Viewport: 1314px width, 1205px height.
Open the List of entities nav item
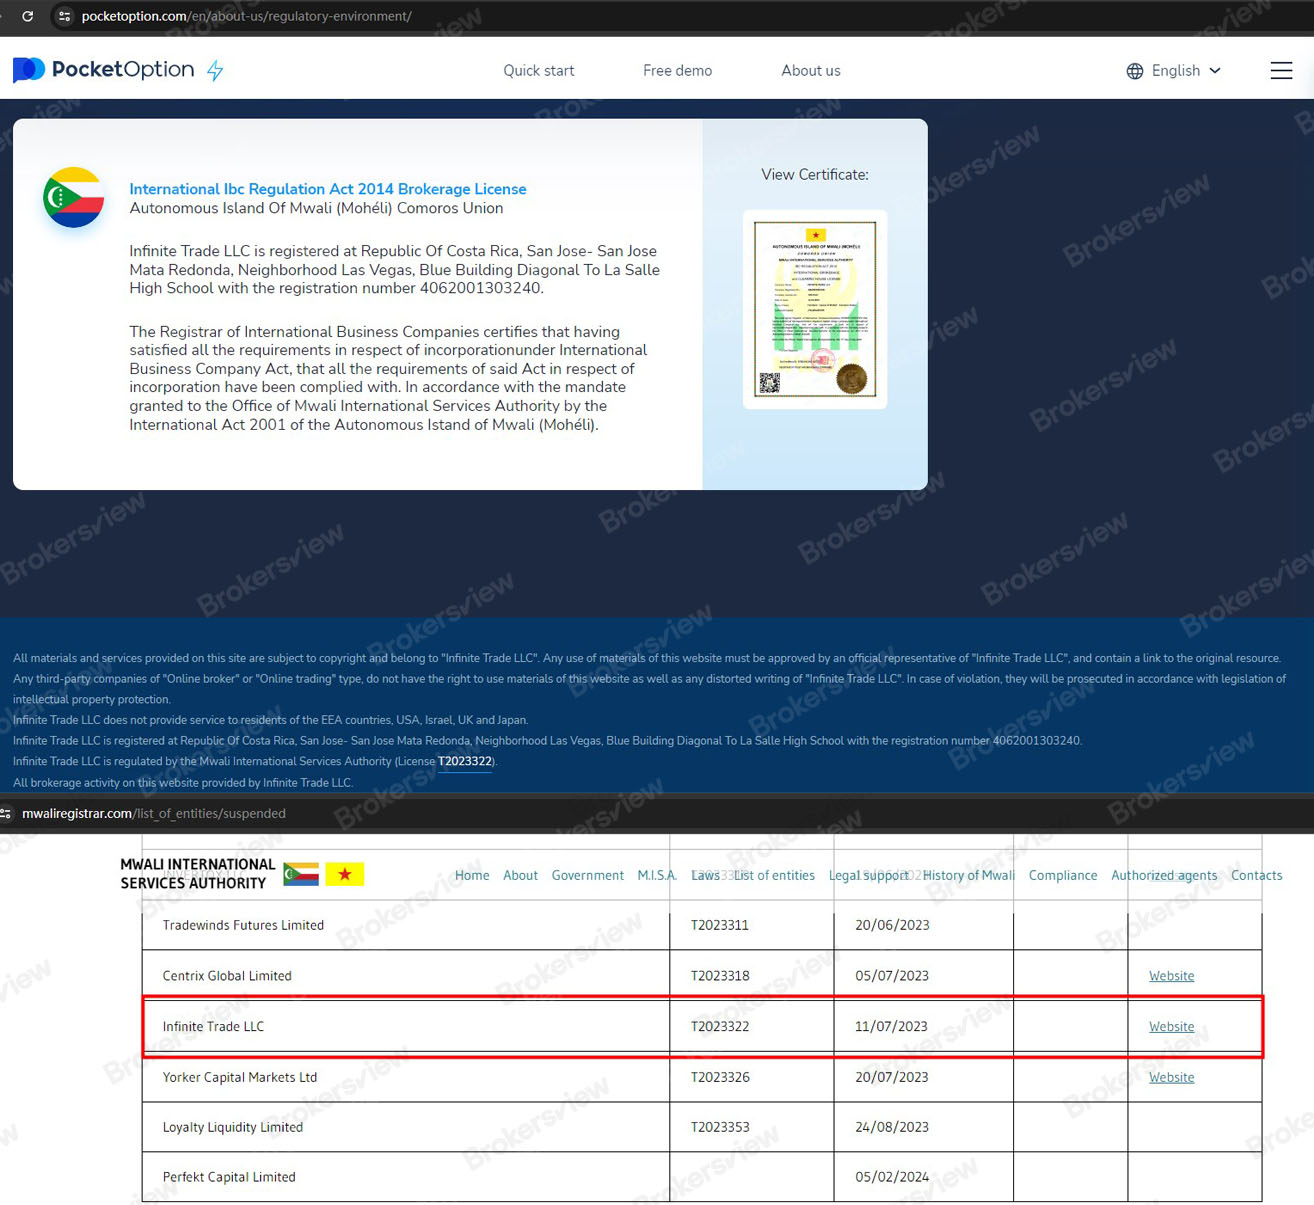pos(774,875)
